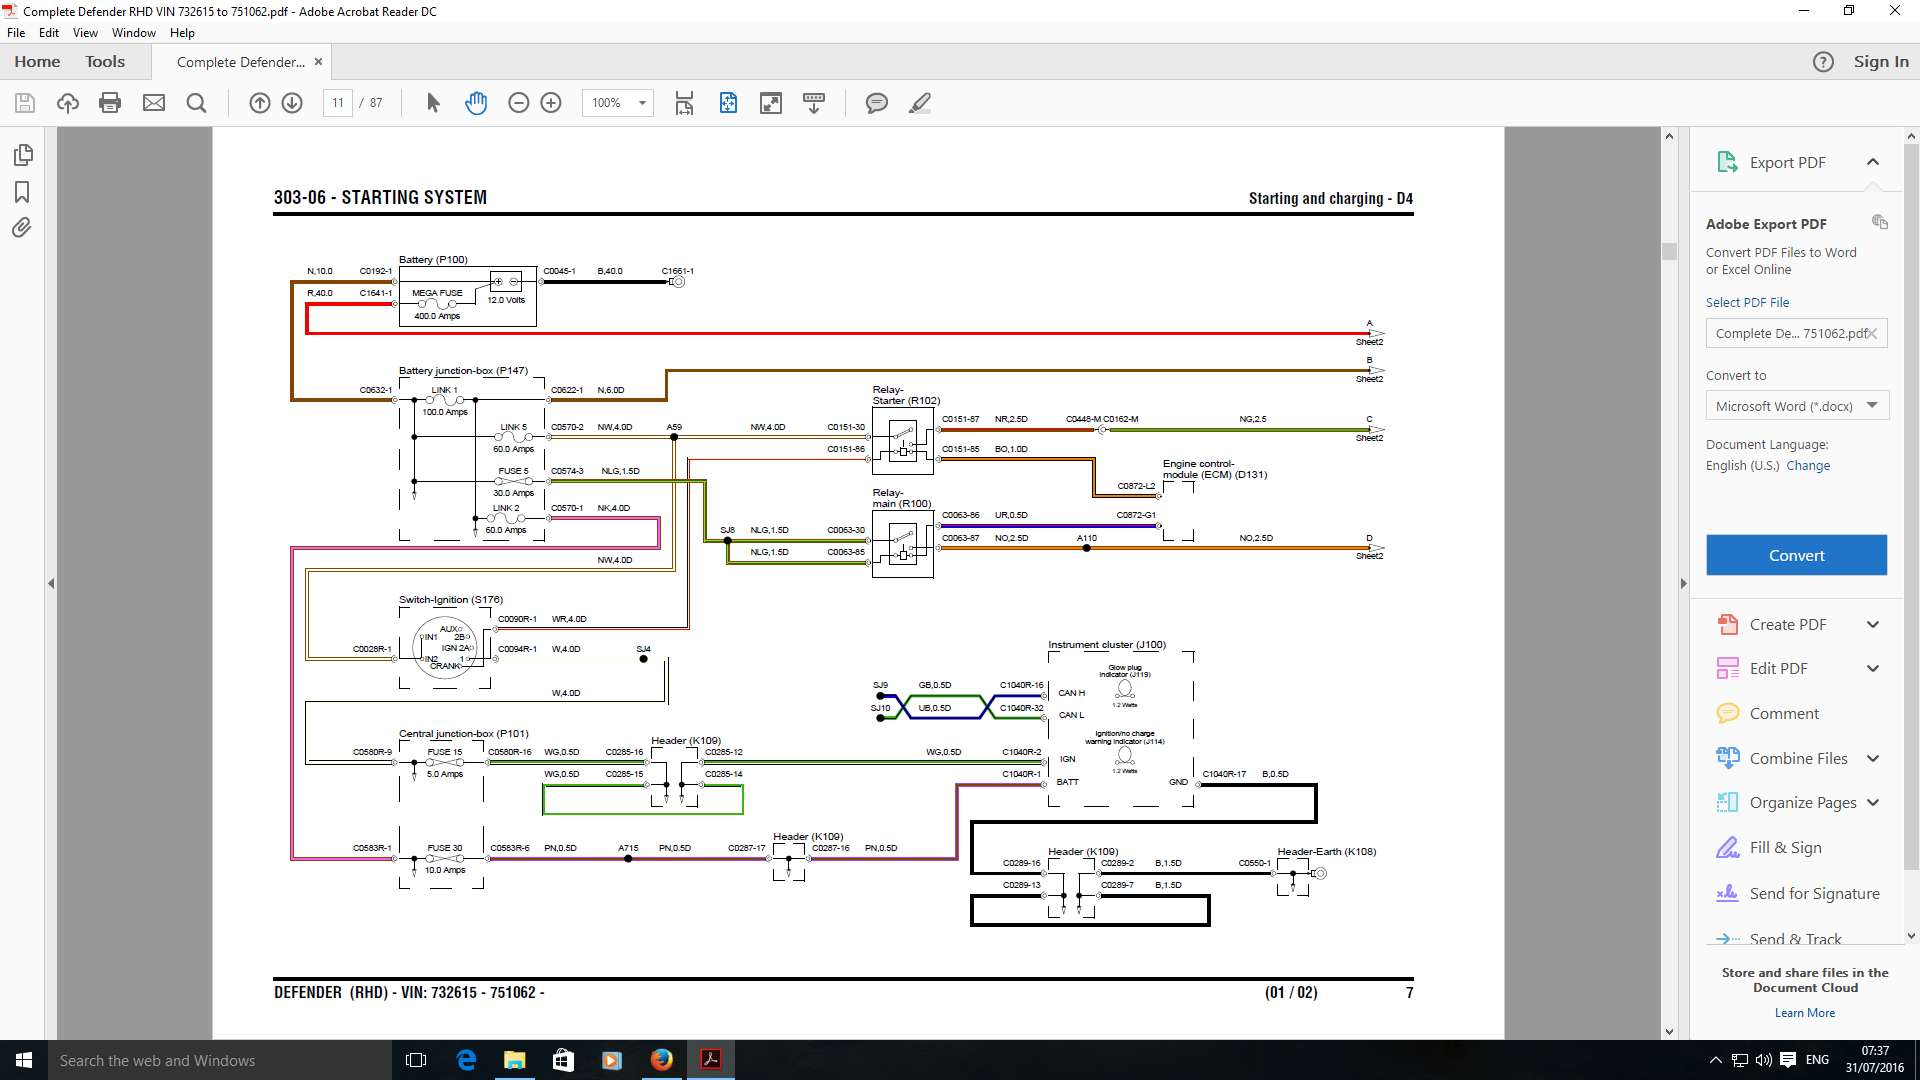Click the blue Convert button
Screen dimensions: 1920x1080
pos(1796,555)
